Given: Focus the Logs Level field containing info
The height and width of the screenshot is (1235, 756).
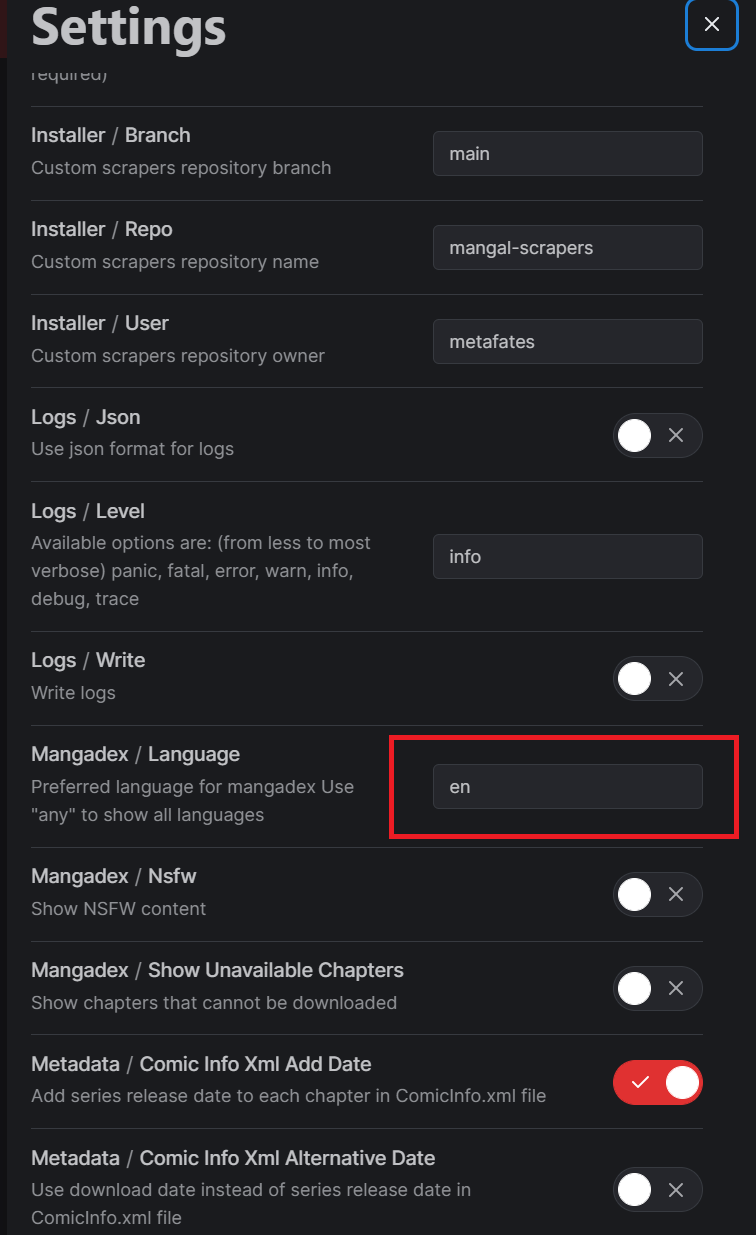Looking at the screenshot, I should click(x=567, y=556).
